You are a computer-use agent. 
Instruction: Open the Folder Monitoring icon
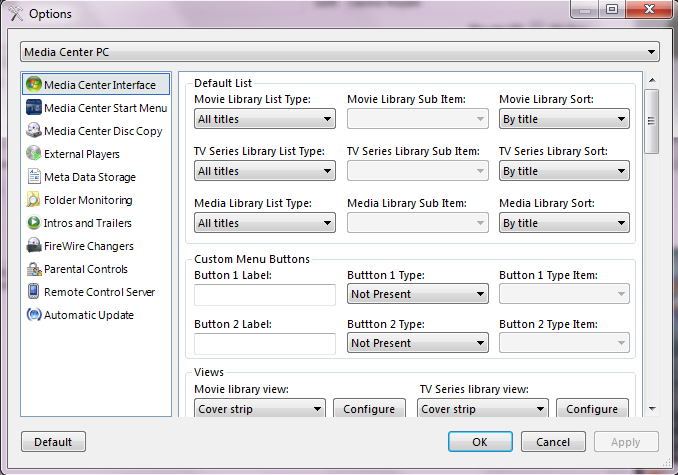[34, 200]
